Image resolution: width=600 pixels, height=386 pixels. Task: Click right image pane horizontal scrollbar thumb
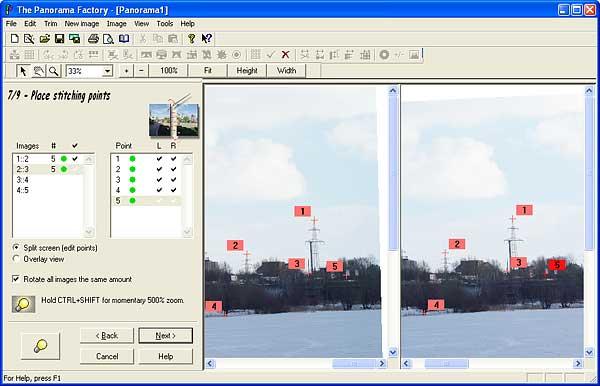click(x=447, y=363)
